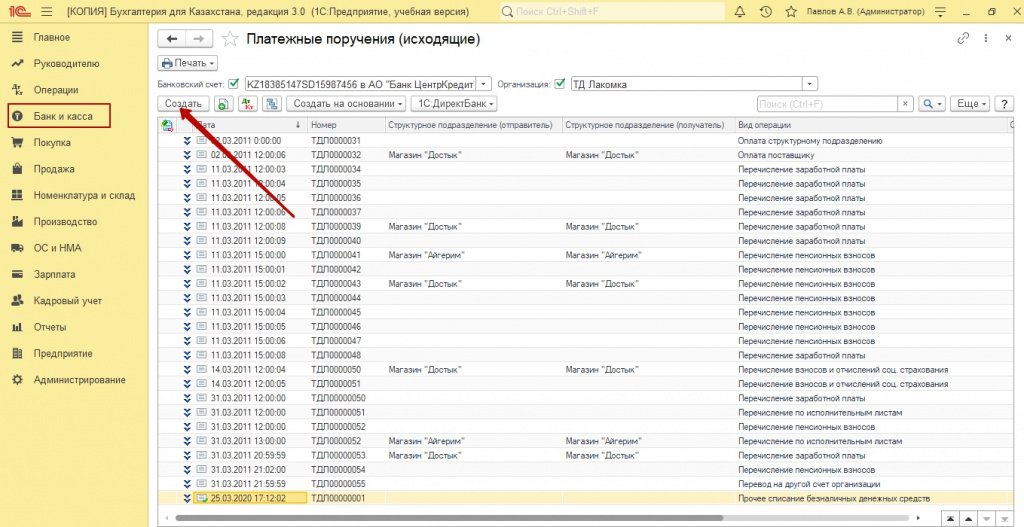1024x527 pixels.
Task: Go back with the left arrow button
Action: (x=172, y=39)
